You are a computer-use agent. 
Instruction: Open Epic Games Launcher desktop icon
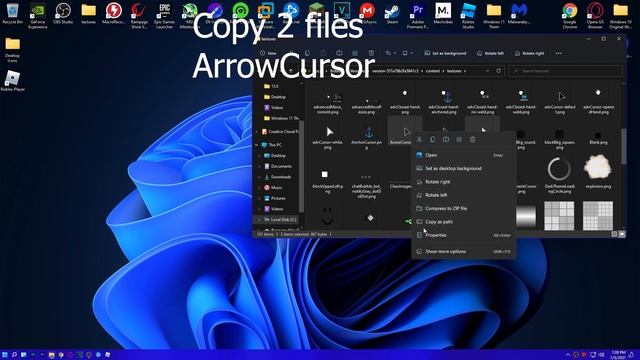point(164,16)
